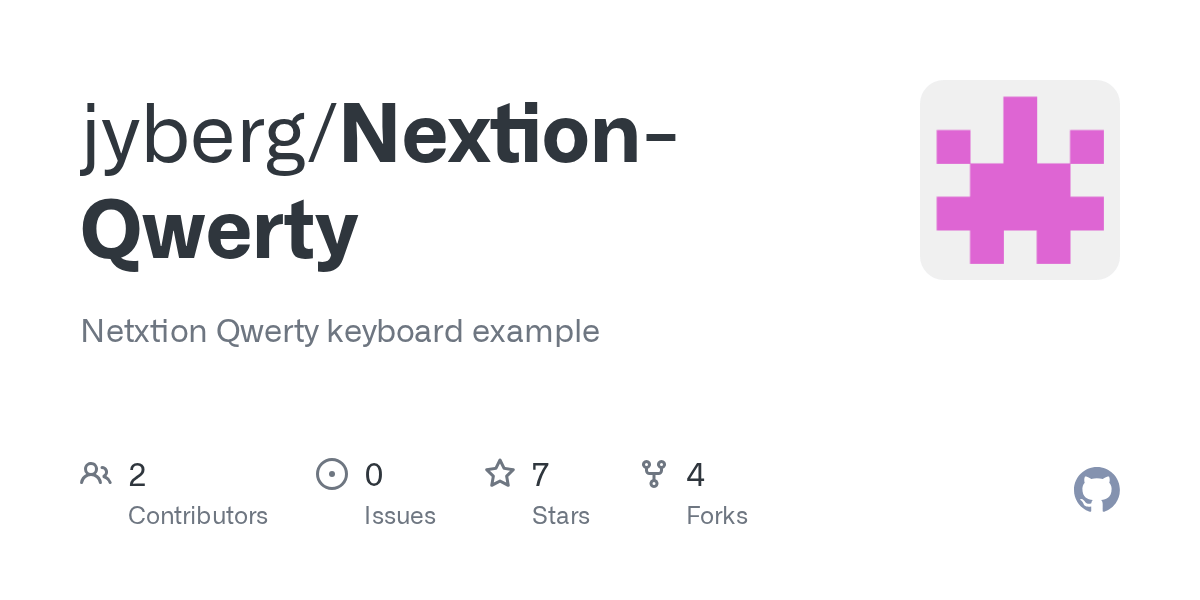Open the Contributors label
Image resolution: width=1200 pixels, height=600 pixels.
(198, 516)
